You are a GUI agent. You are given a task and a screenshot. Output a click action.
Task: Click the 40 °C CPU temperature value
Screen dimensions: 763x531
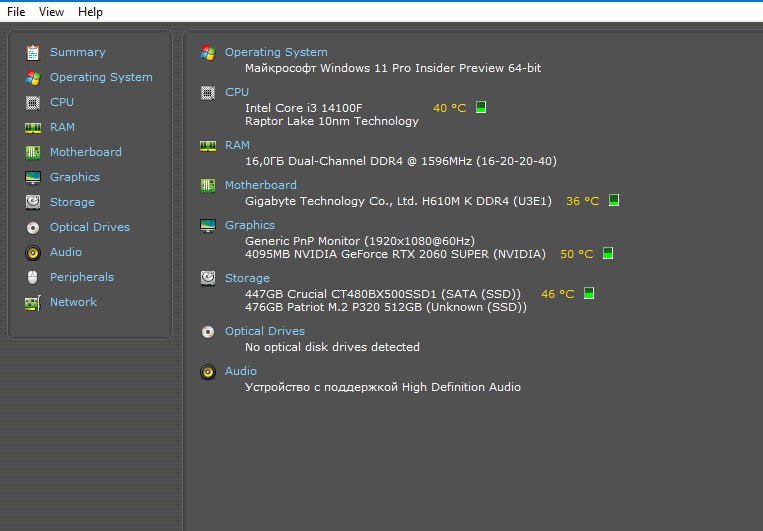click(450, 108)
